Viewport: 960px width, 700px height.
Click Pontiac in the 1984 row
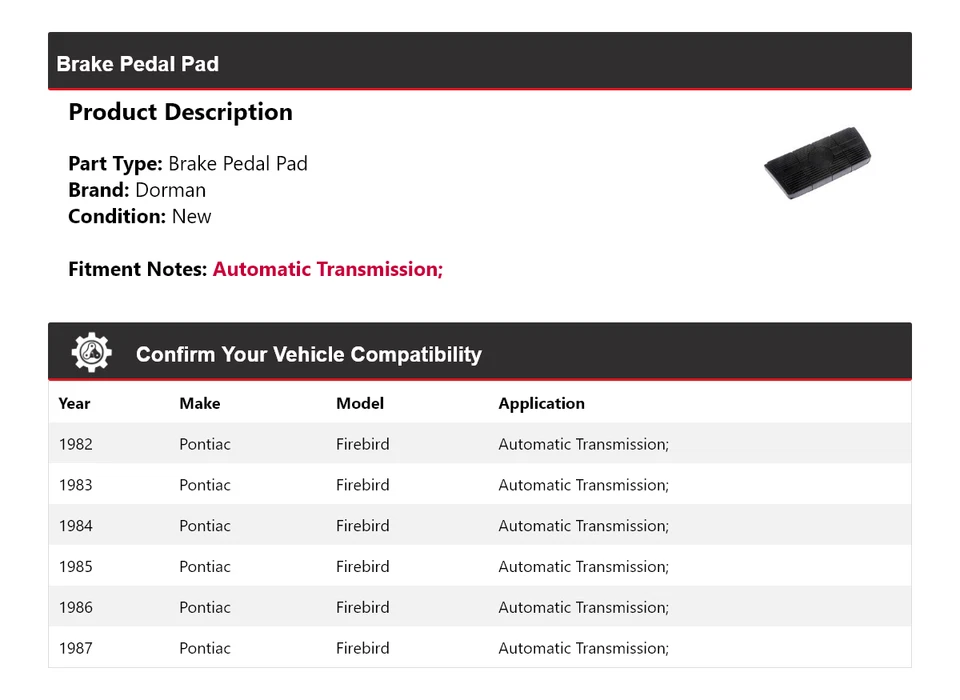pyautogui.click(x=205, y=526)
